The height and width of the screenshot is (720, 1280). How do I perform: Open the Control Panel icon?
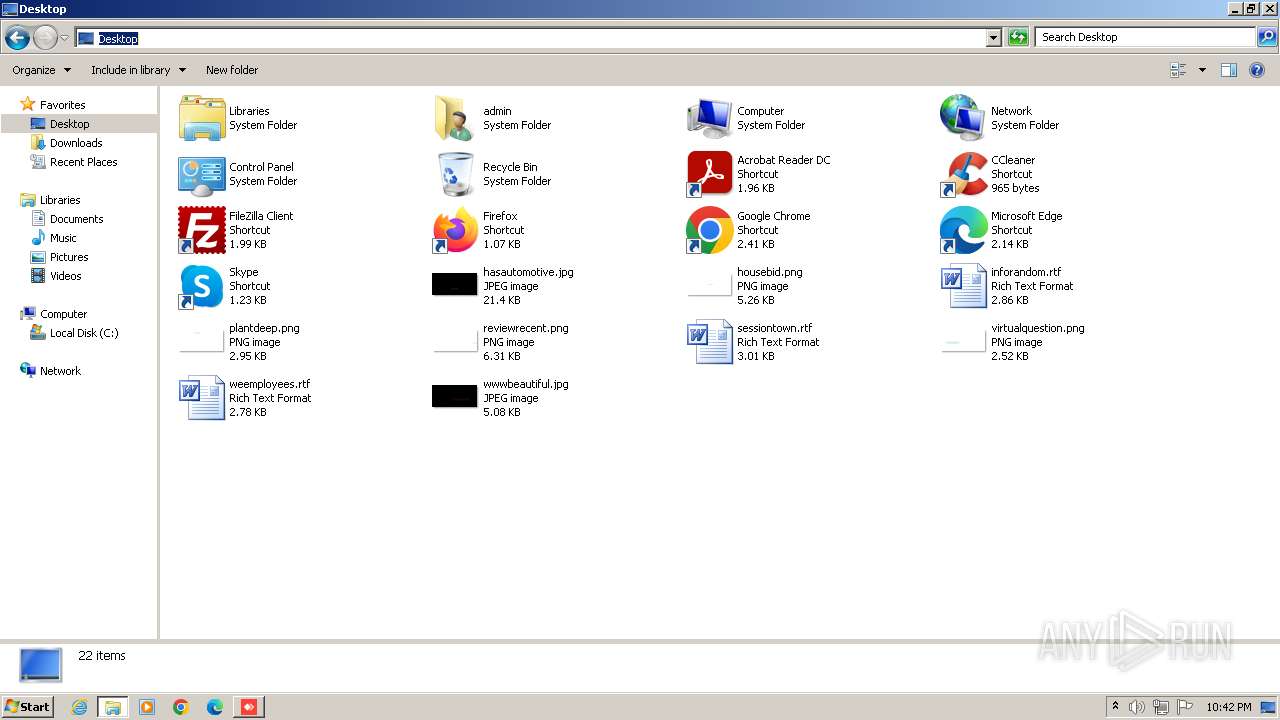202,174
